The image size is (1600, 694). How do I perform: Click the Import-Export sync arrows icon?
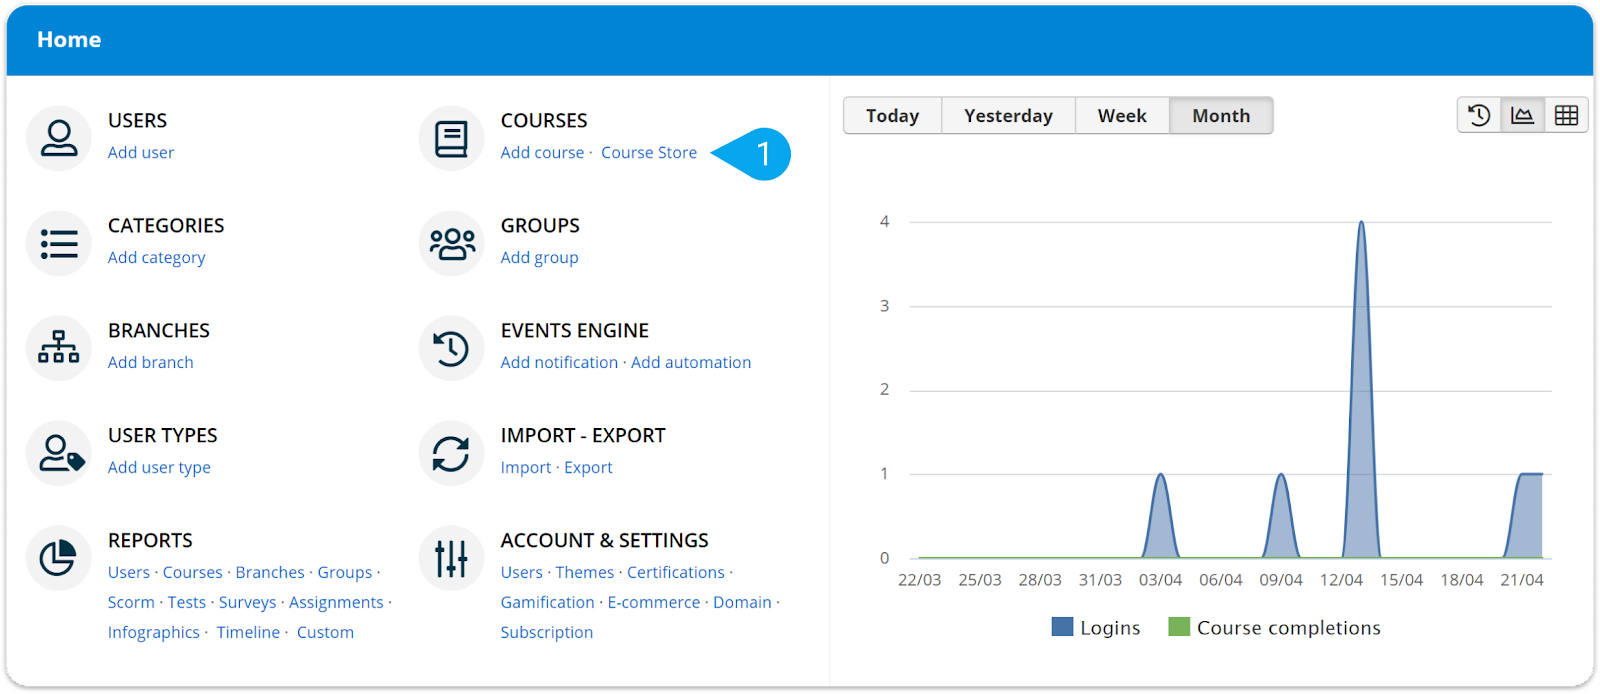coord(451,453)
